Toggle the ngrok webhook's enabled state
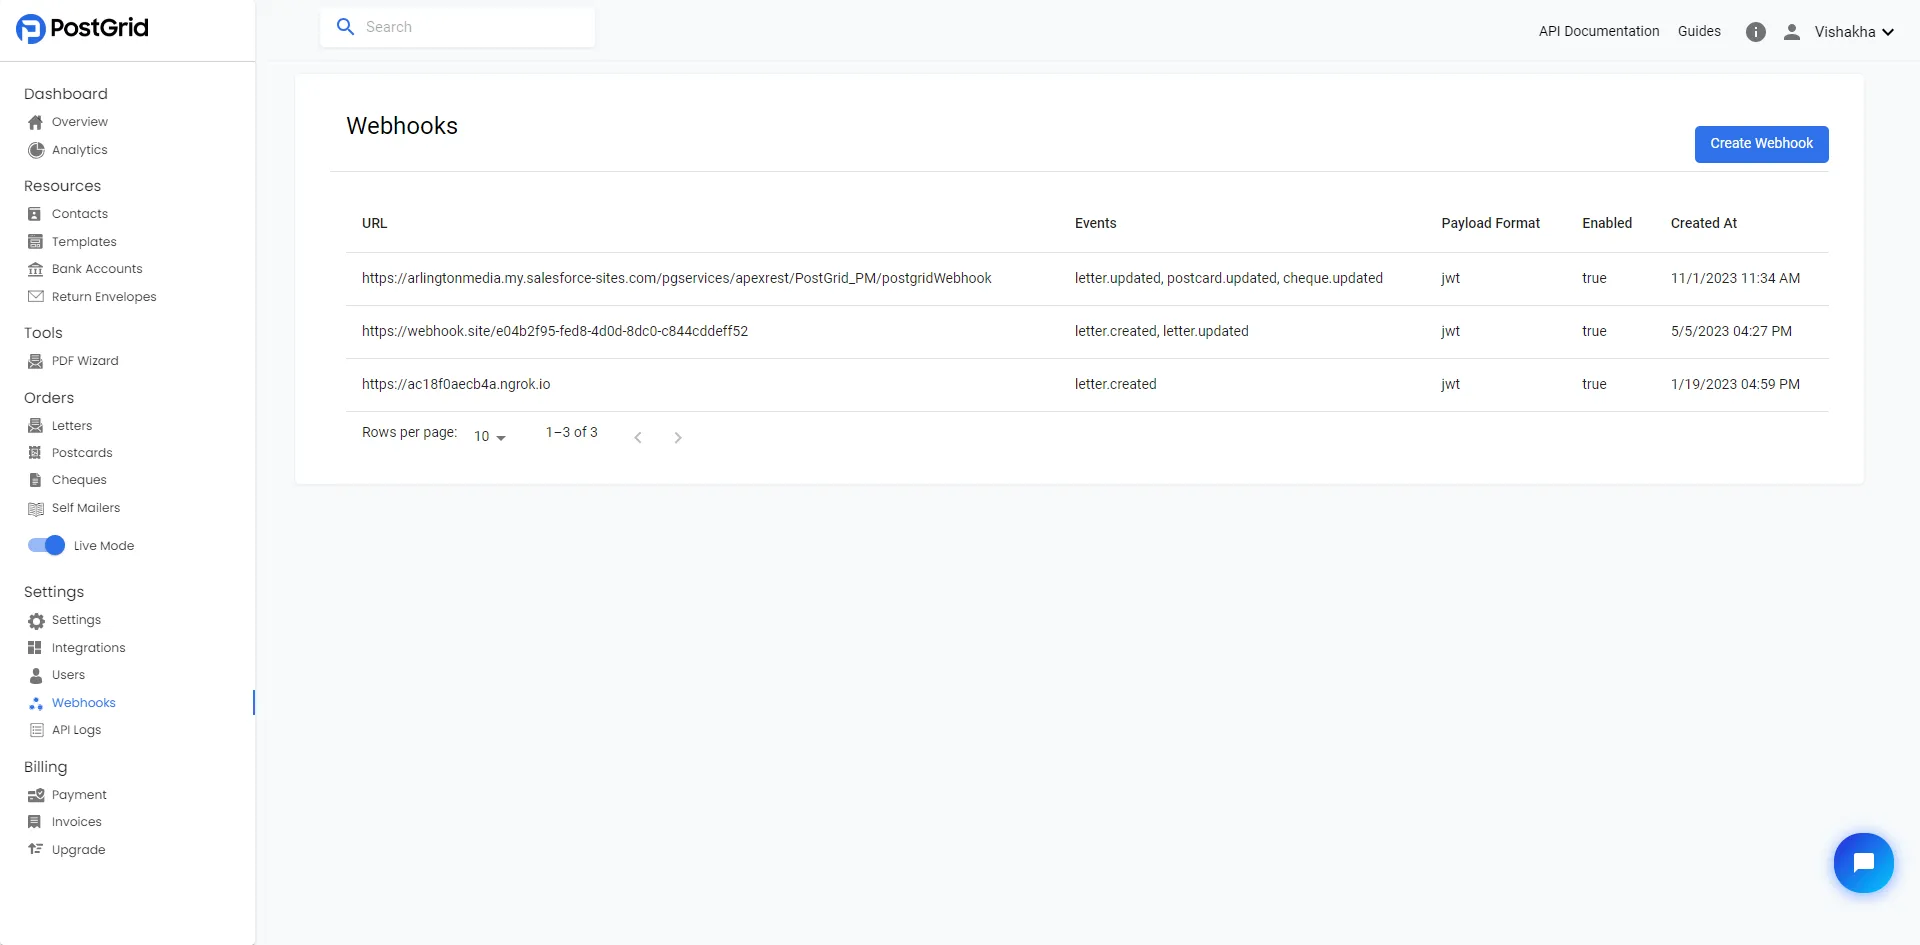 (1595, 384)
